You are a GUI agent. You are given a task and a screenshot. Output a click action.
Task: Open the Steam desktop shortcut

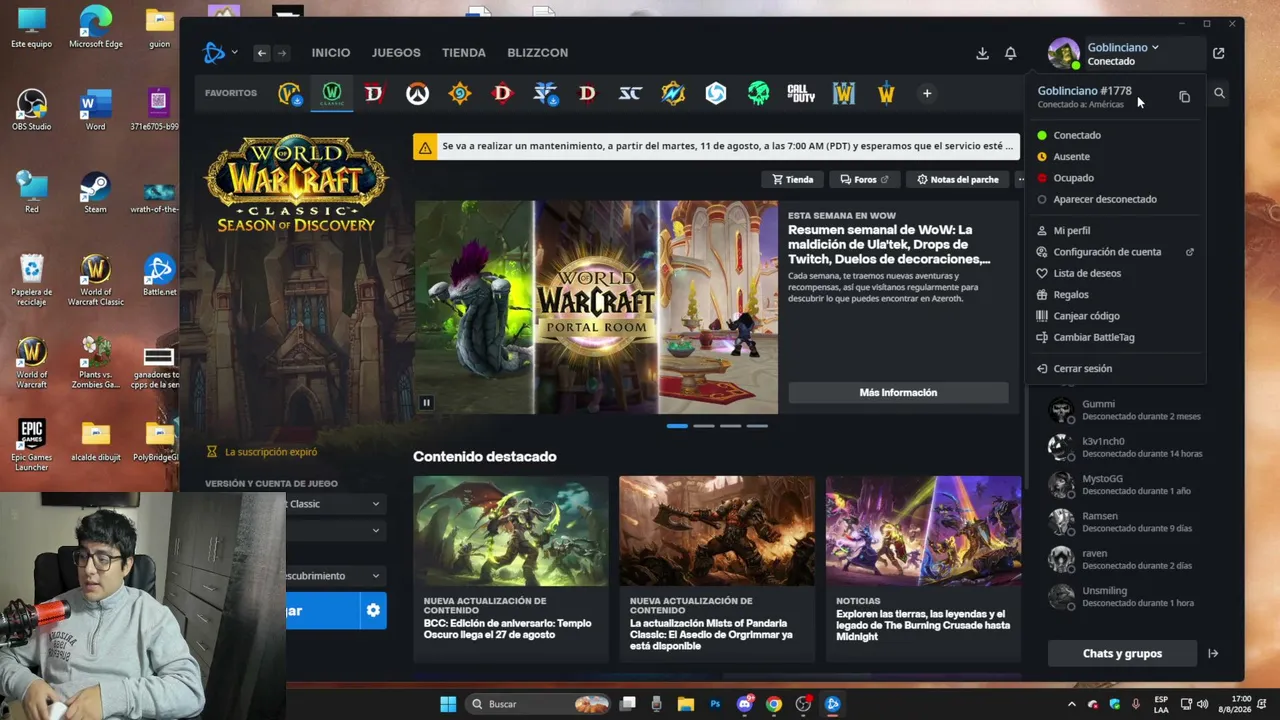tap(95, 192)
